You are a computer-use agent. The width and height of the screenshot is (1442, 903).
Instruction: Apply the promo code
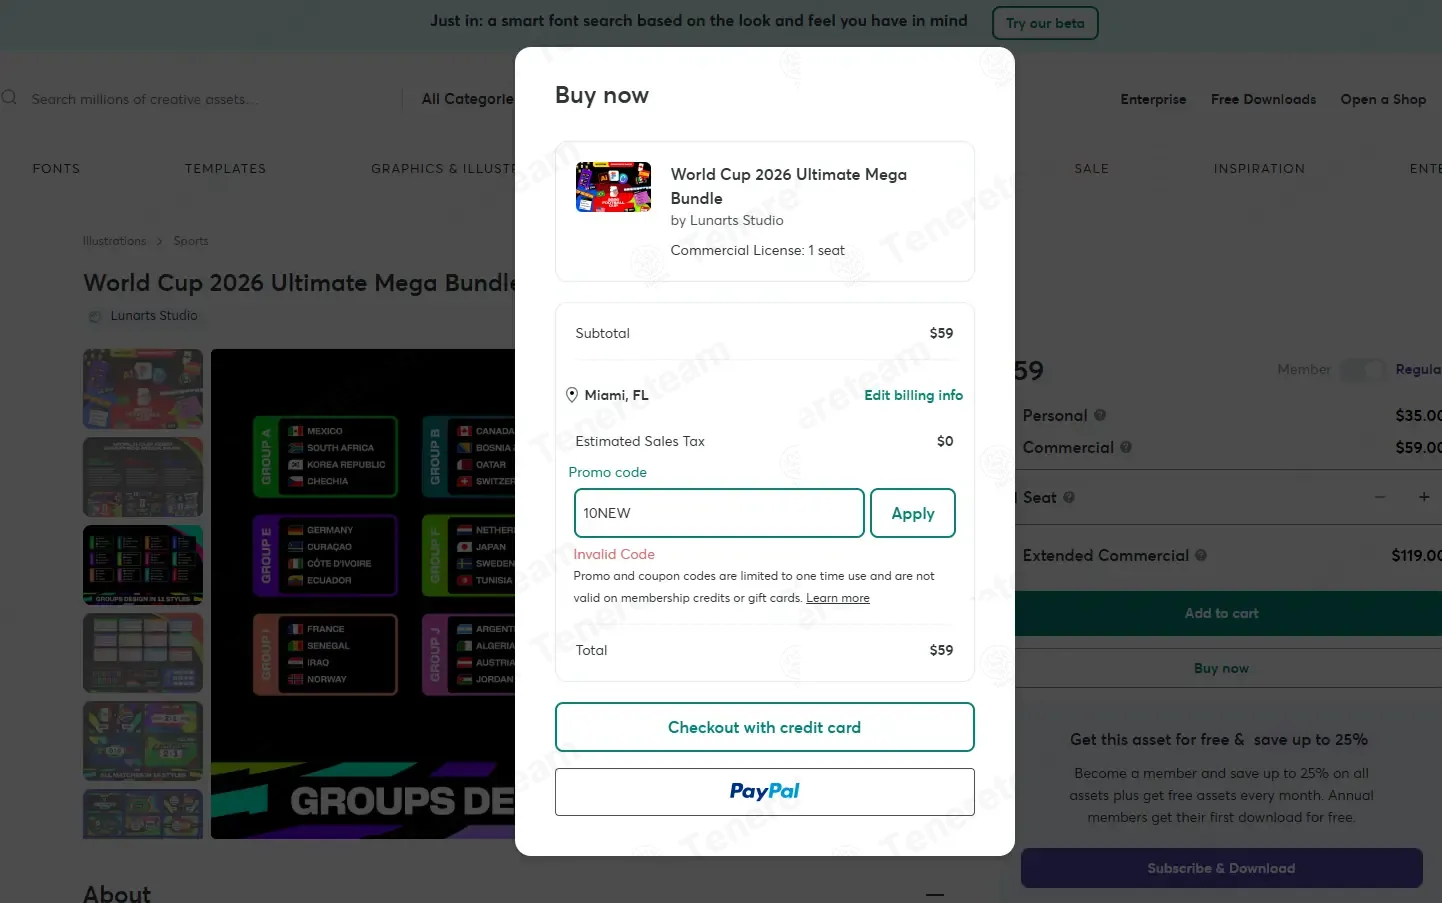[x=913, y=513]
